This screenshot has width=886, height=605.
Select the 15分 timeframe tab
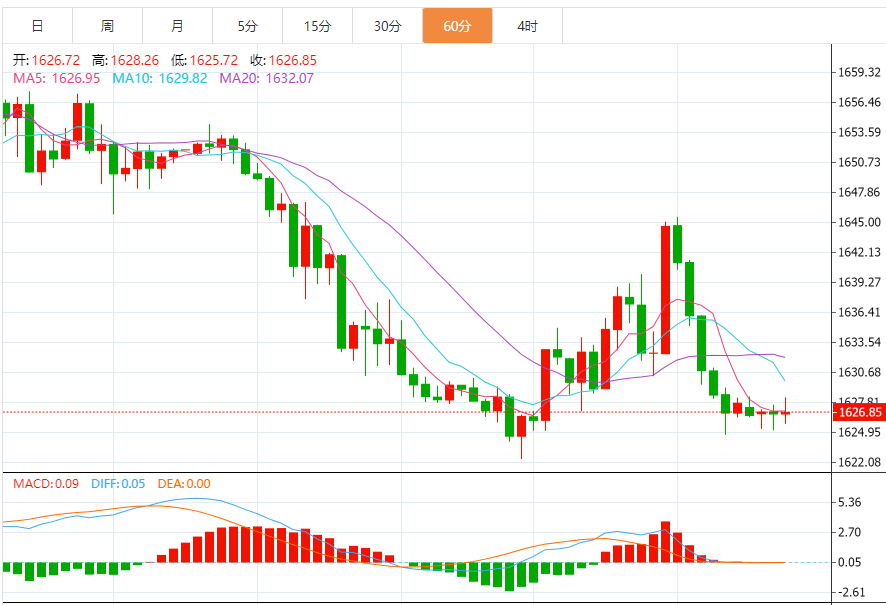click(318, 26)
